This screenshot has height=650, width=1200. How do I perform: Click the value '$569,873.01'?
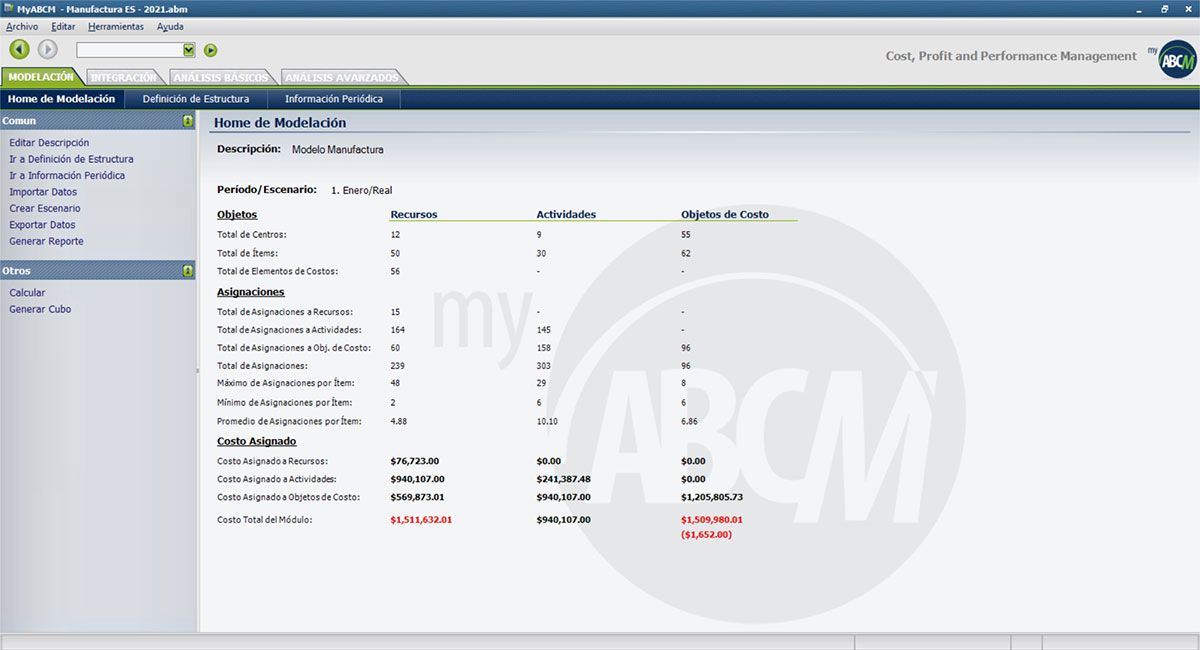417,497
